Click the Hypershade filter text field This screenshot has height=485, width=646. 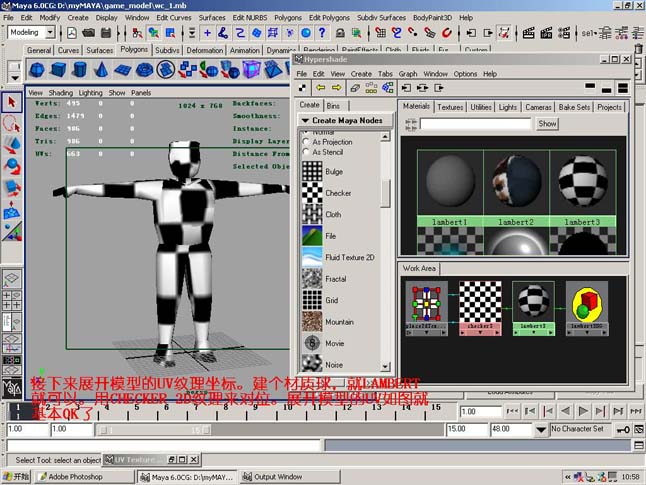pyautogui.click(x=475, y=123)
